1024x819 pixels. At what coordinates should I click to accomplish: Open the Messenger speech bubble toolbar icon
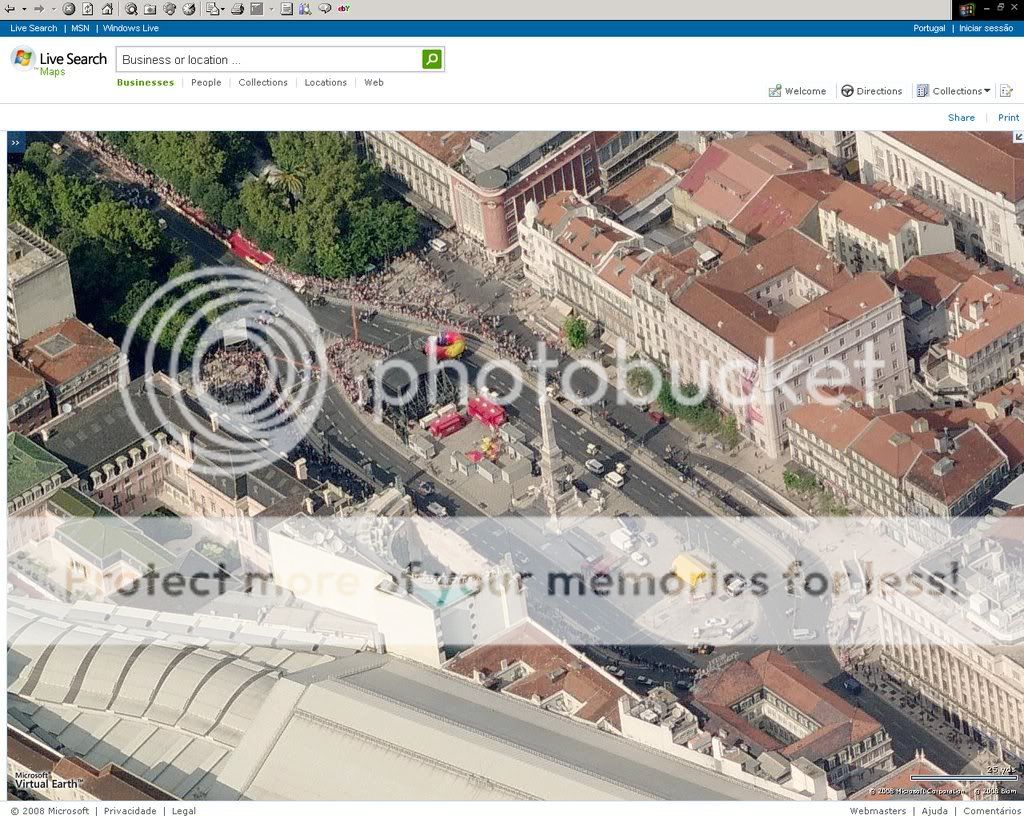tap(325, 8)
